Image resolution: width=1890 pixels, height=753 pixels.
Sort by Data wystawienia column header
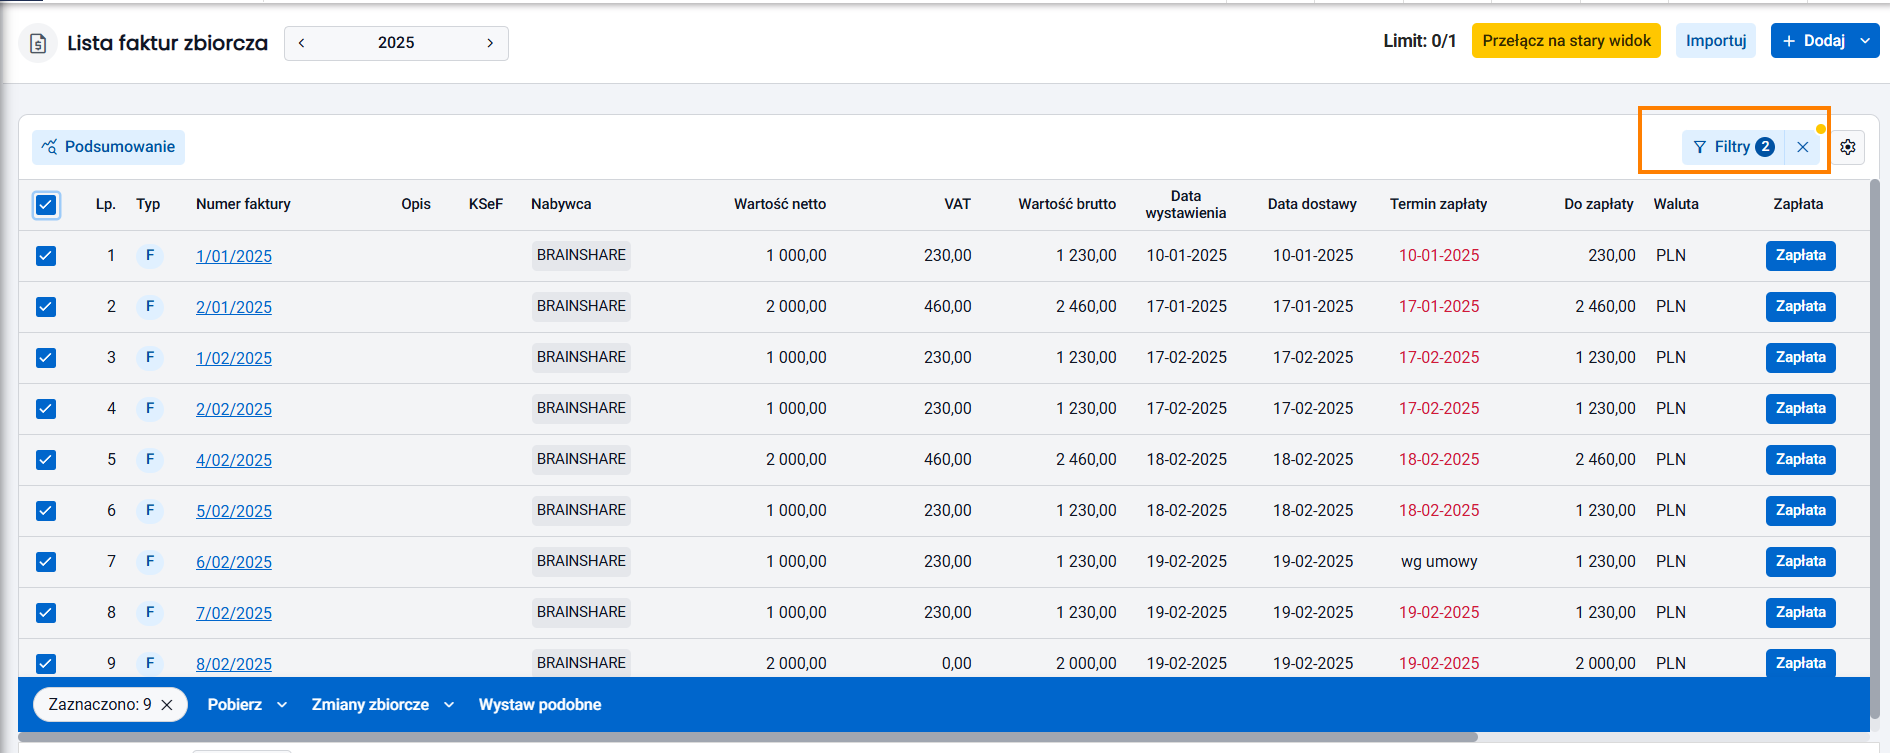pyautogui.click(x=1186, y=204)
